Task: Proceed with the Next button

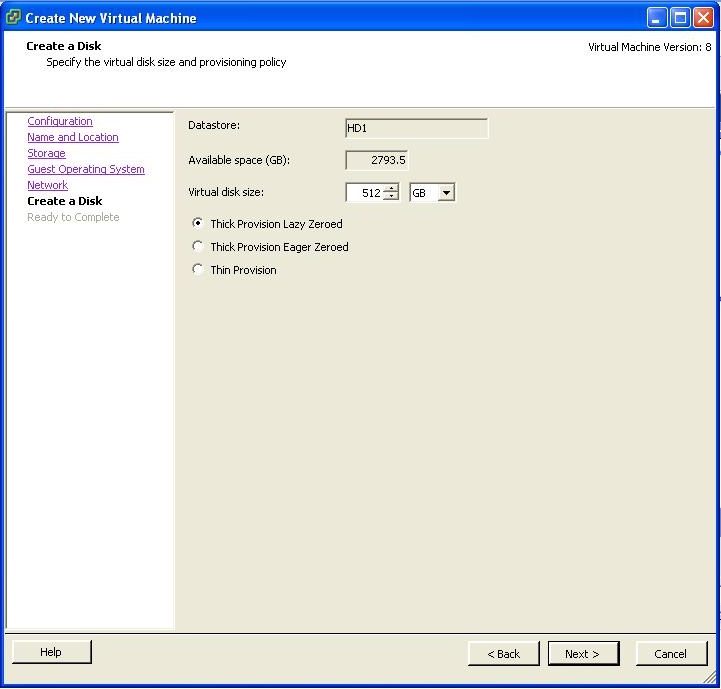Action: (x=583, y=654)
